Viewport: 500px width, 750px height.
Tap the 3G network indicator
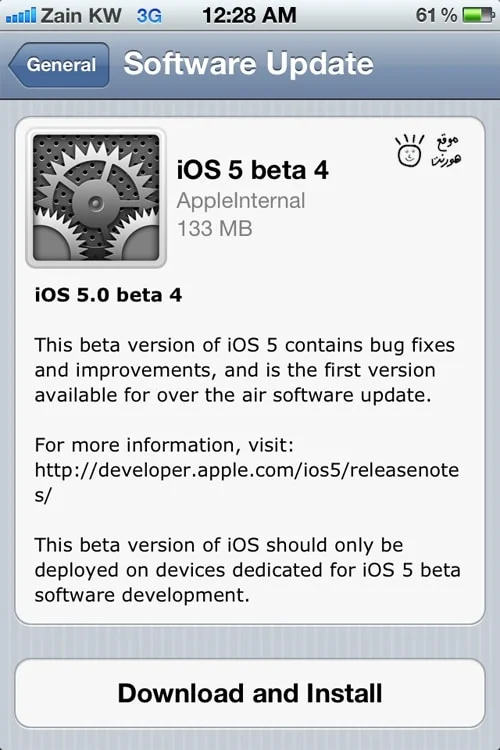tap(149, 16)
